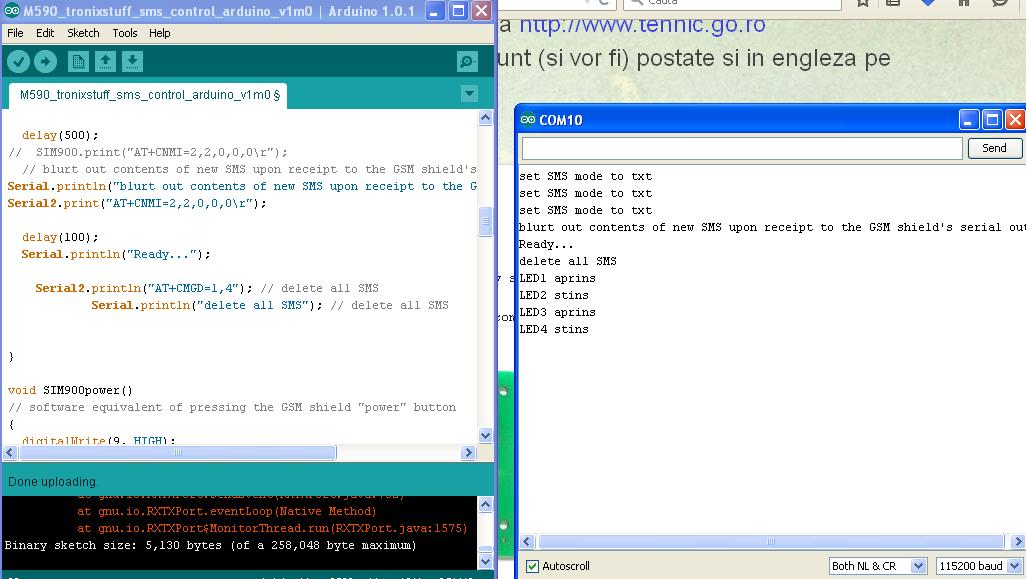Viewport: 1026px width, 579px height.
Task: Open the Sketch menu in Arduino
Action: click(83, 33)
